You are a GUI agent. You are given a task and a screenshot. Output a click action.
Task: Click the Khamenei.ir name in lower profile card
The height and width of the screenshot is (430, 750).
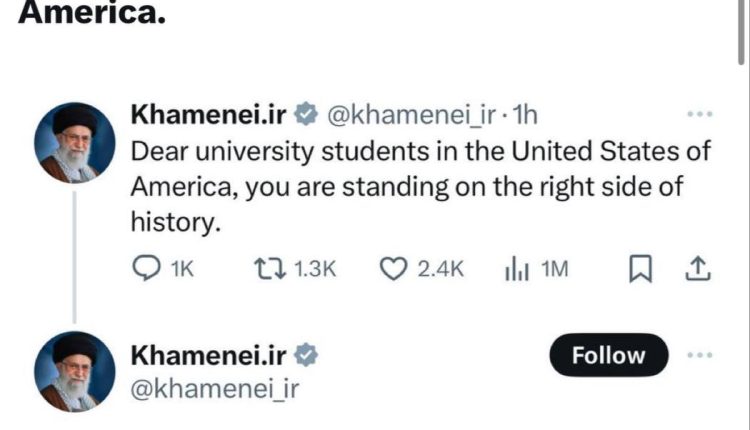(x=209, y=355)
